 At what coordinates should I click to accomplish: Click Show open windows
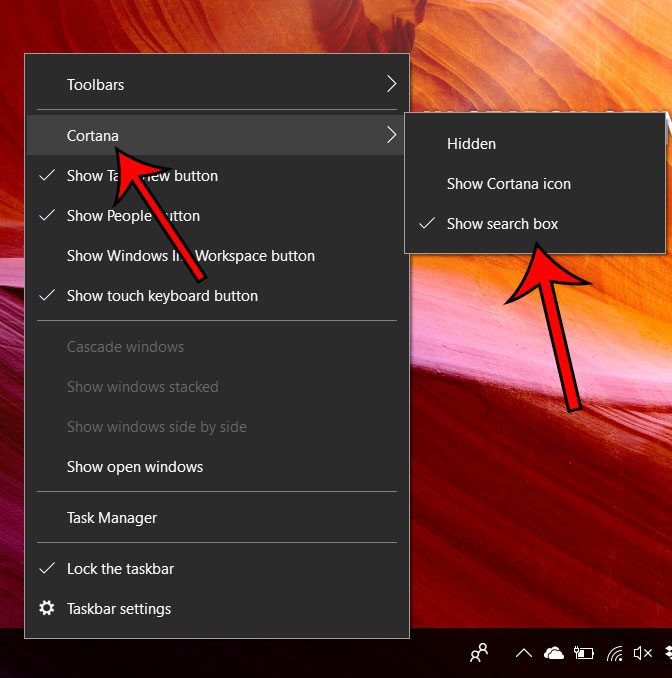135,467
